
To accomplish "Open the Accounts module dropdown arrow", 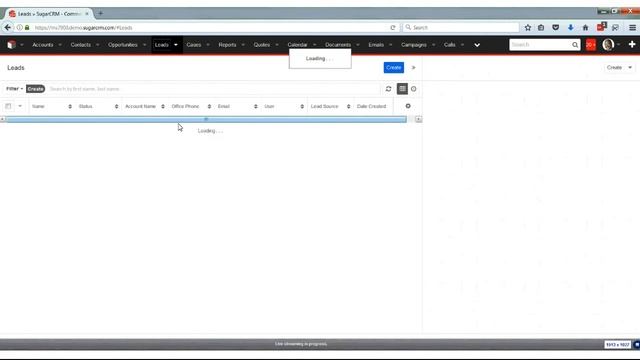I will coord(60,45).
